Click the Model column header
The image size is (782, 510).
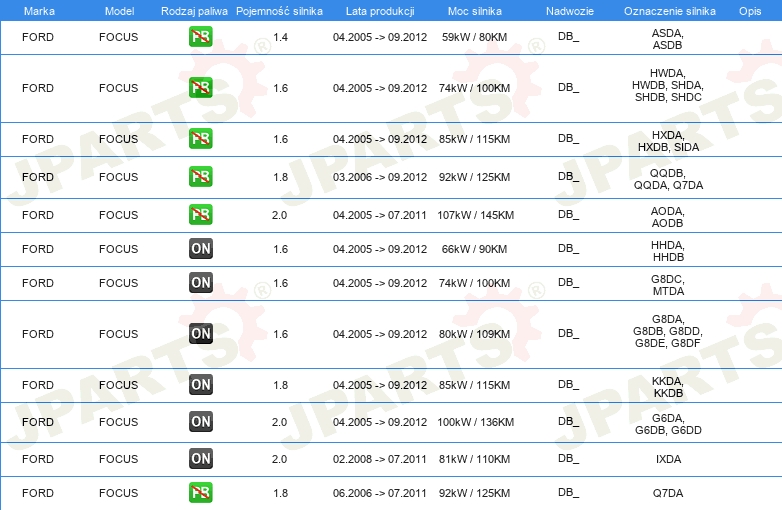pyautogui.click(x=119, y=11)
